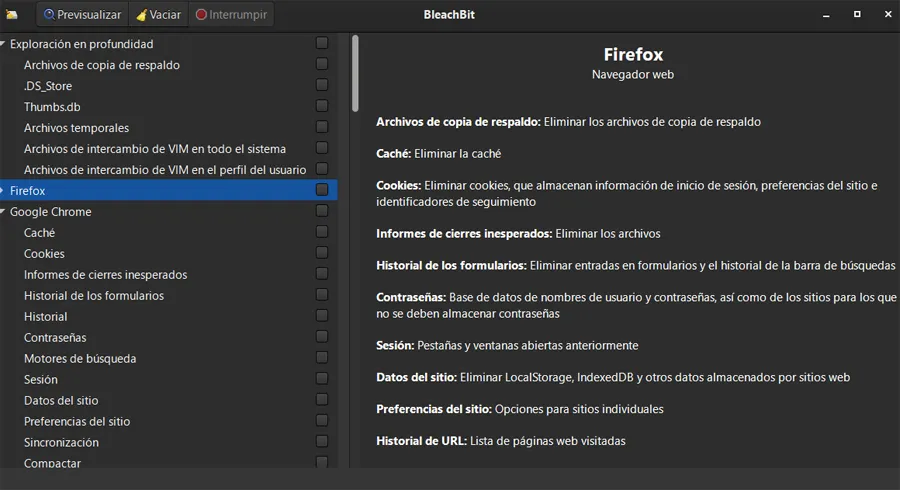Enable the Motores de búsqueda checkbox
Screen dimensions: 900x490
coord(322,357)
